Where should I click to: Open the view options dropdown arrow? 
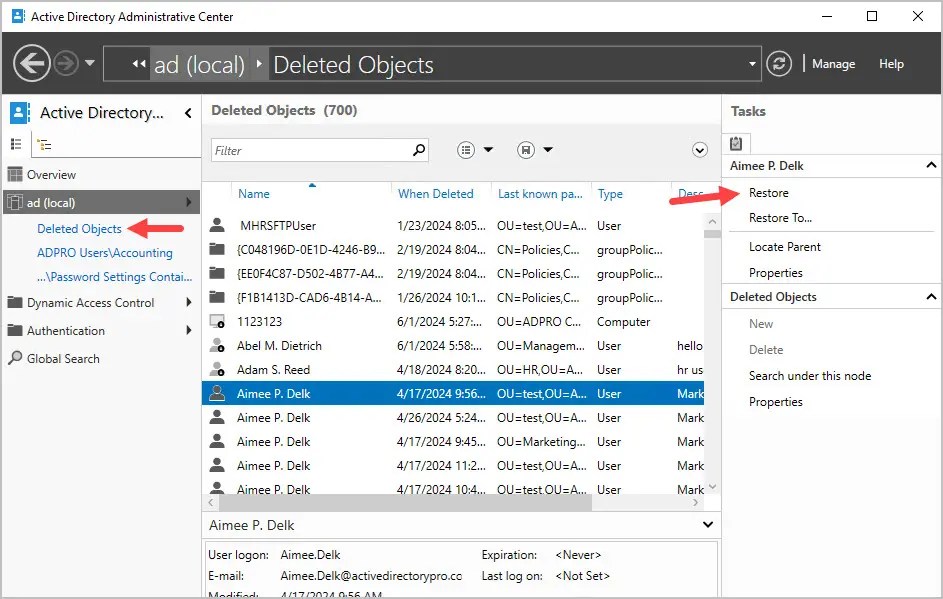[x=488, y=150]
